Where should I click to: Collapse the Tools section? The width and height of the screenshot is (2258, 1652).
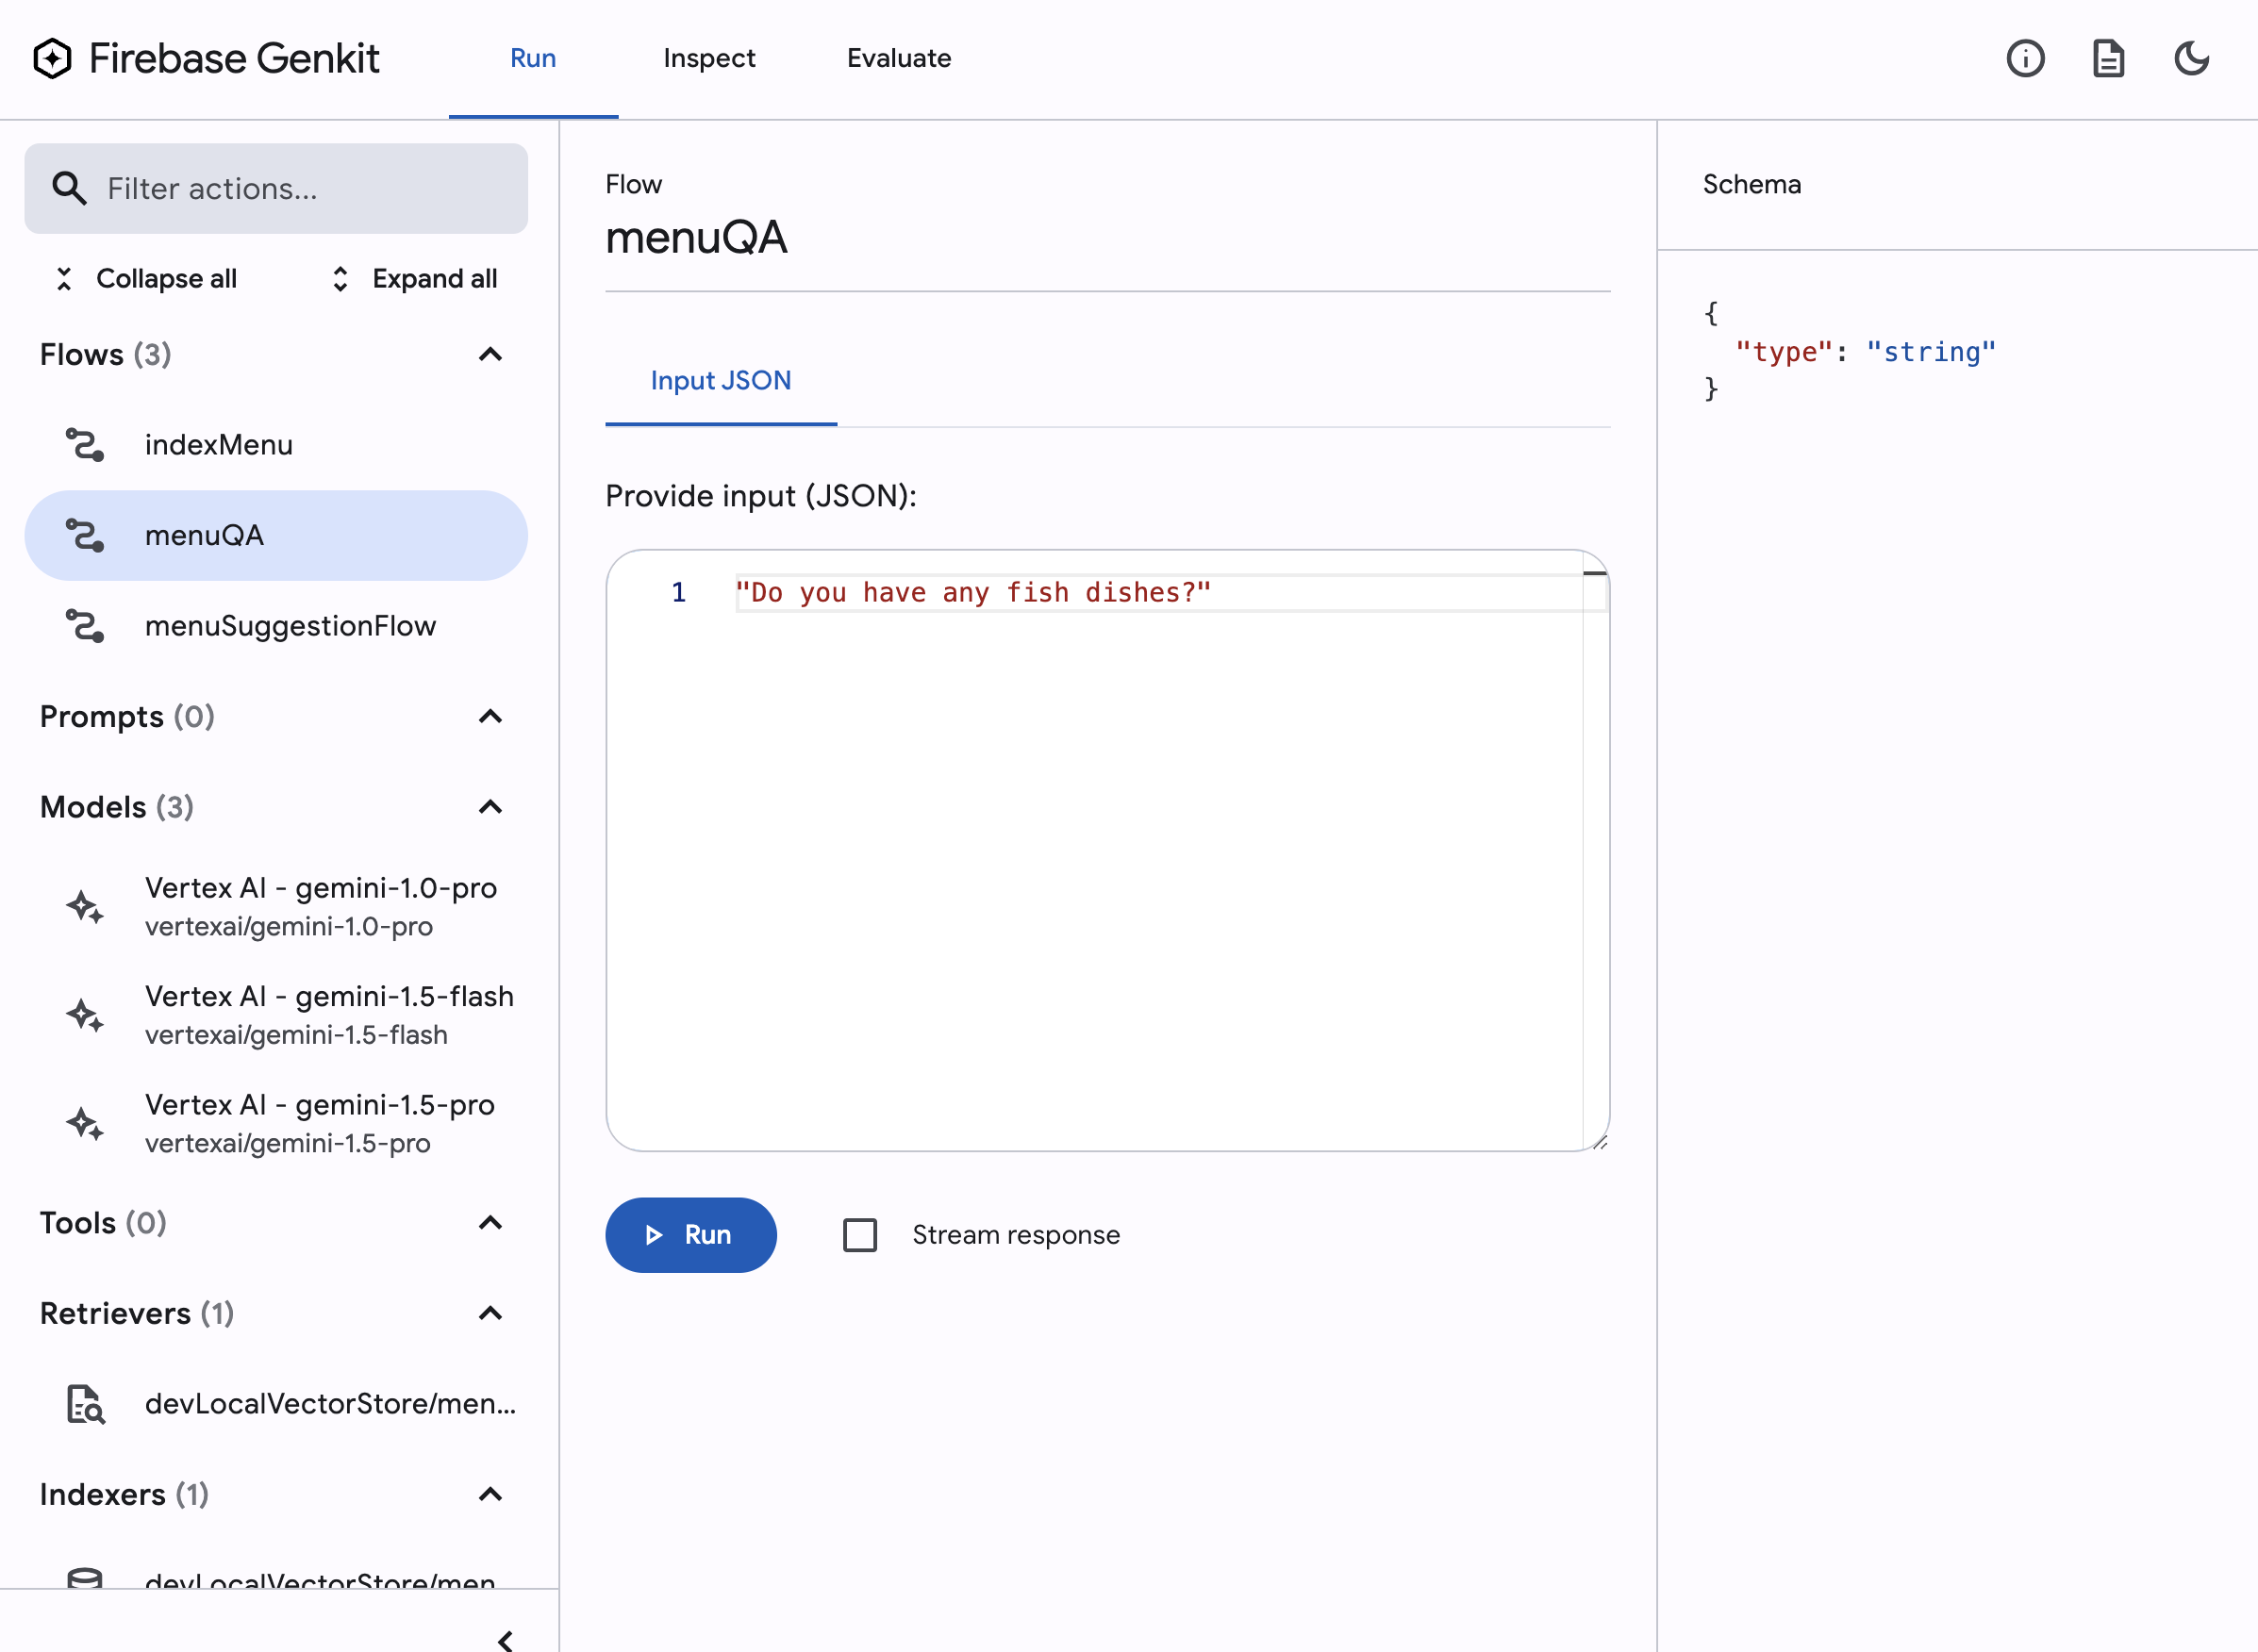tap(490, 1223)
